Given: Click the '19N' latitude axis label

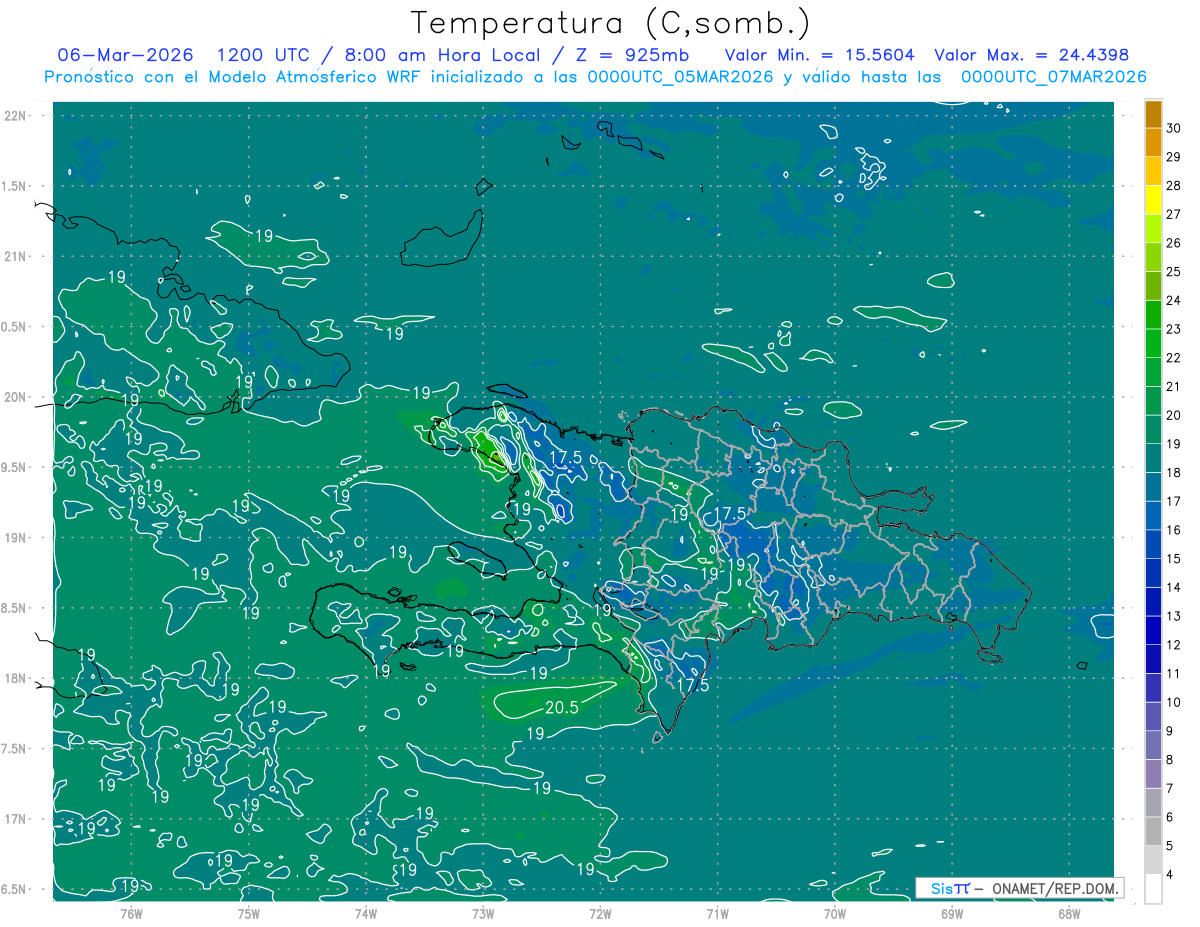Looking at the screenshot, I should pyautogui.click(x=16, y=538).
